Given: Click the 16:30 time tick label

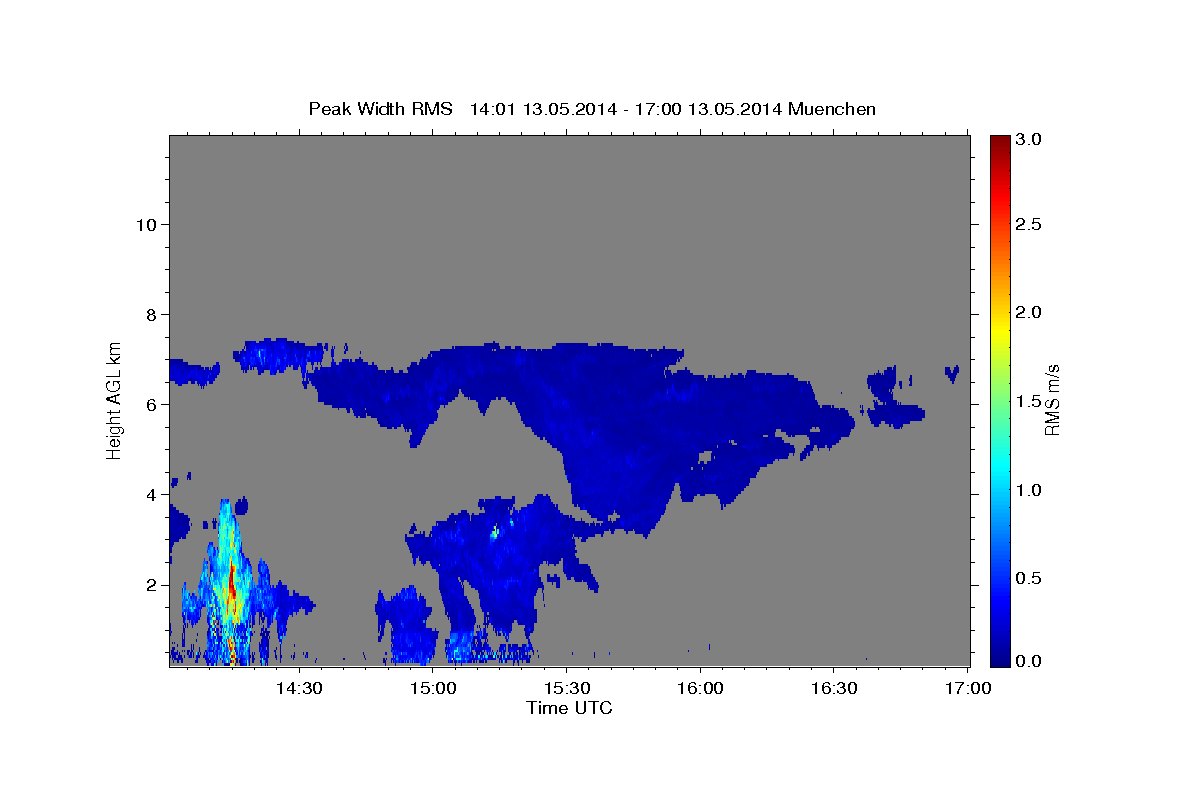Looking at the screenshot, I should 834,688.
